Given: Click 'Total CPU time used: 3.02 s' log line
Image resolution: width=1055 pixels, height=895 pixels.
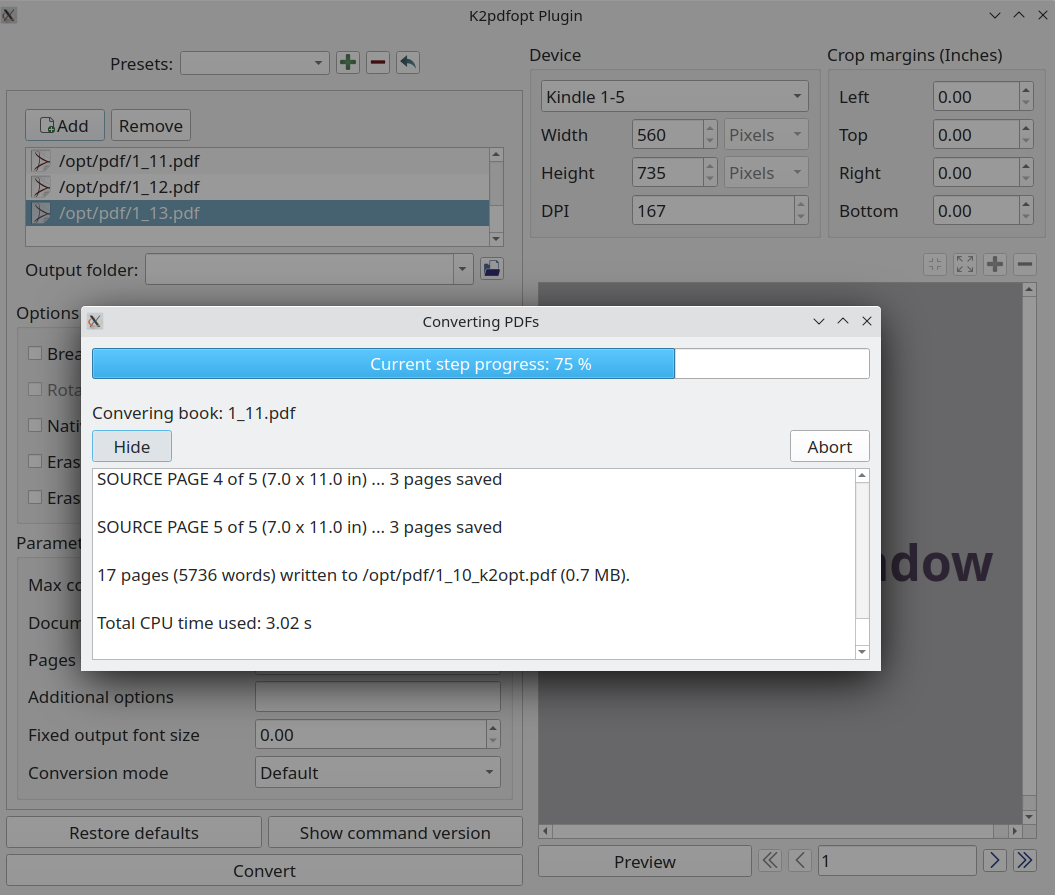Looking at the screenshot, I should point(204,623).
